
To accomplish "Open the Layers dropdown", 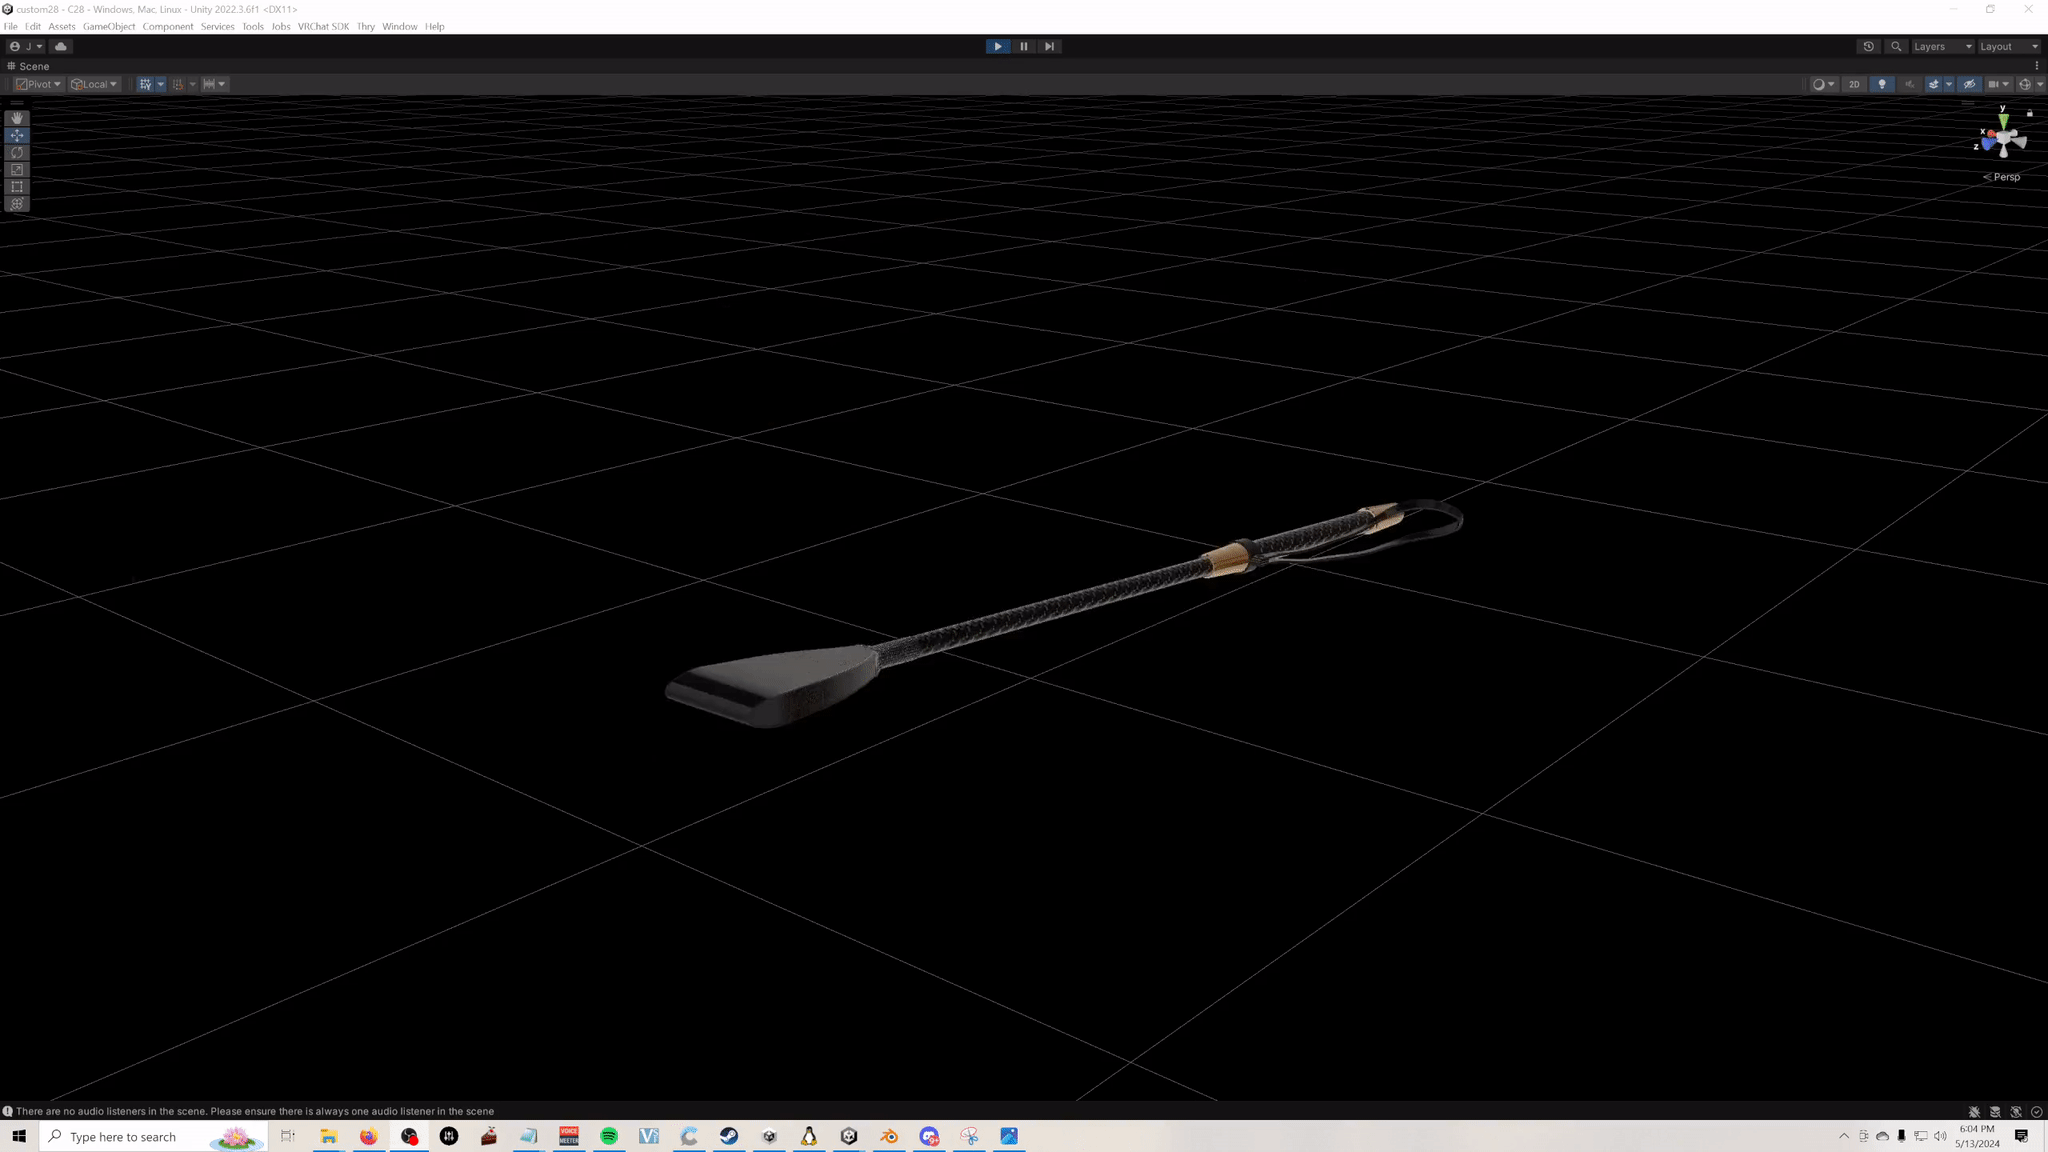I will 1942,46.
